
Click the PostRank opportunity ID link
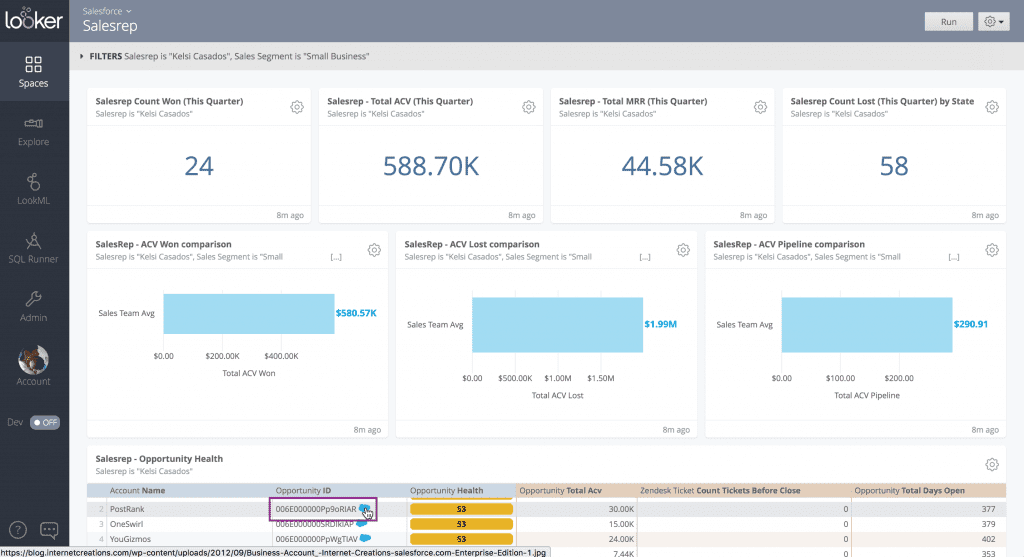[316, 509]
